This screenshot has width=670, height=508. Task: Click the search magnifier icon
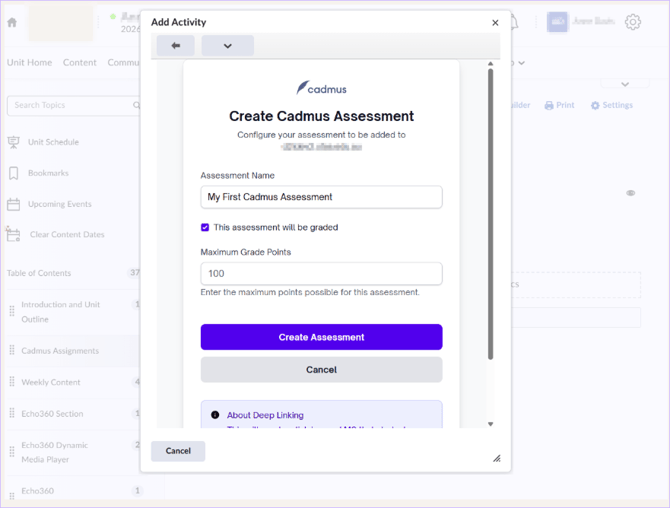136,105
